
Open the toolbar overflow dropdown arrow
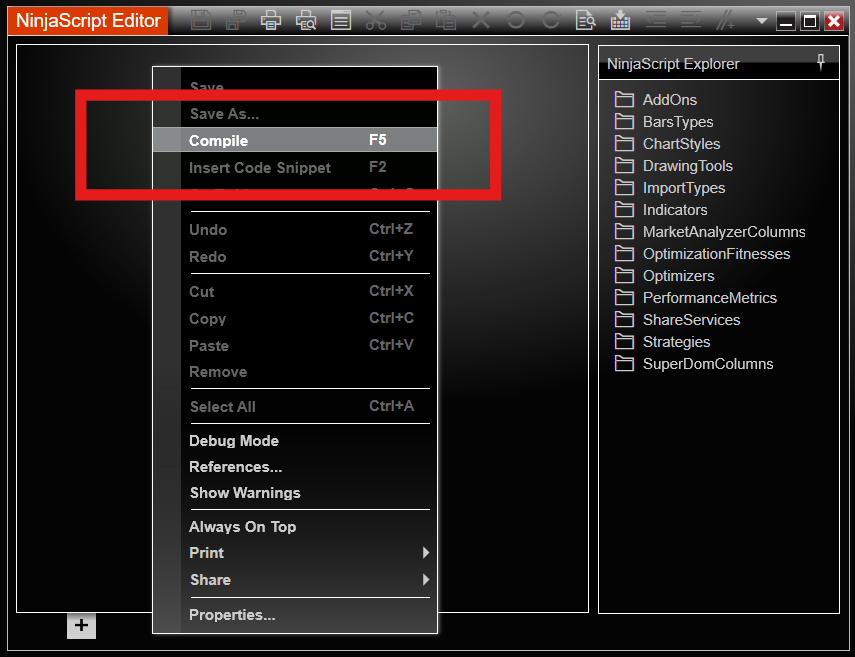(x=762, y=21)
